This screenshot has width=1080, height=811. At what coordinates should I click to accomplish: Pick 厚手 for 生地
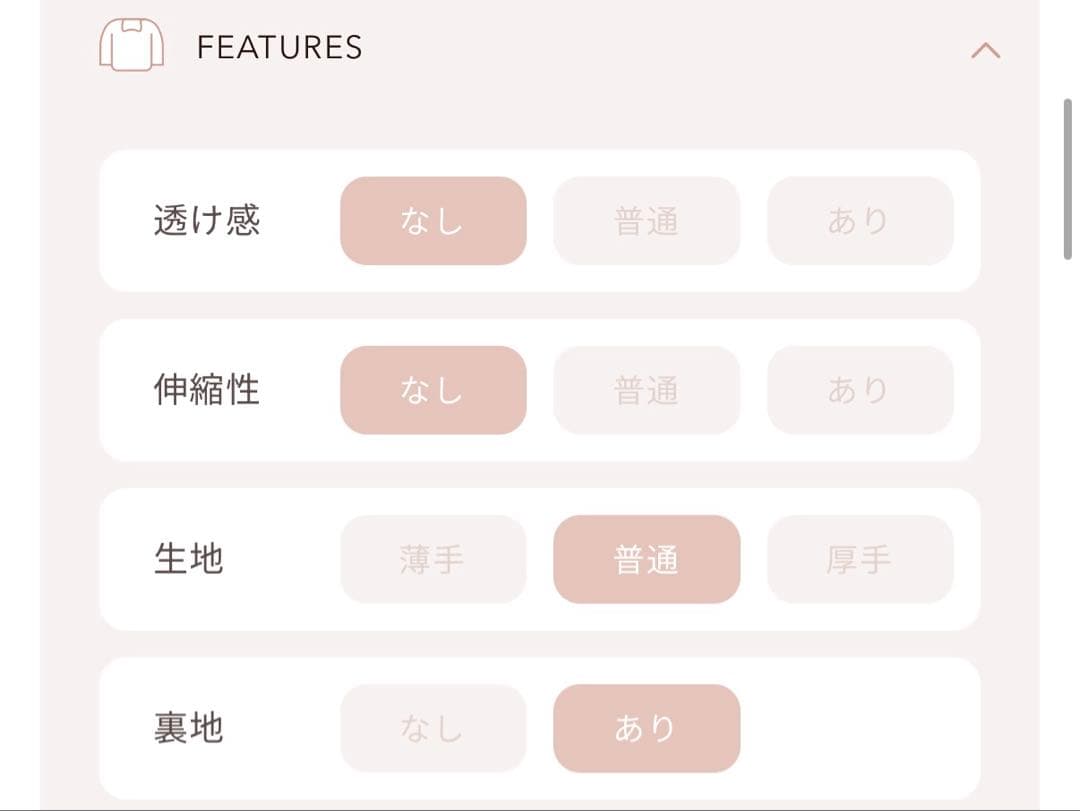[x=861, y=559]
